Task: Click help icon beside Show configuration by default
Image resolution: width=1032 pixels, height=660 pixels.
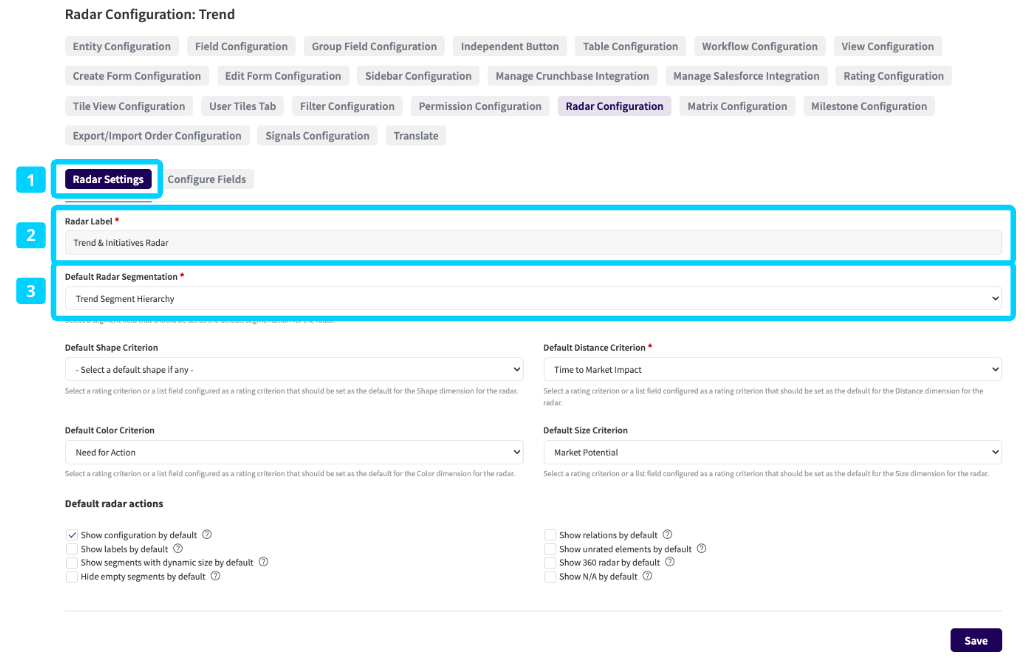Action: 207,535
